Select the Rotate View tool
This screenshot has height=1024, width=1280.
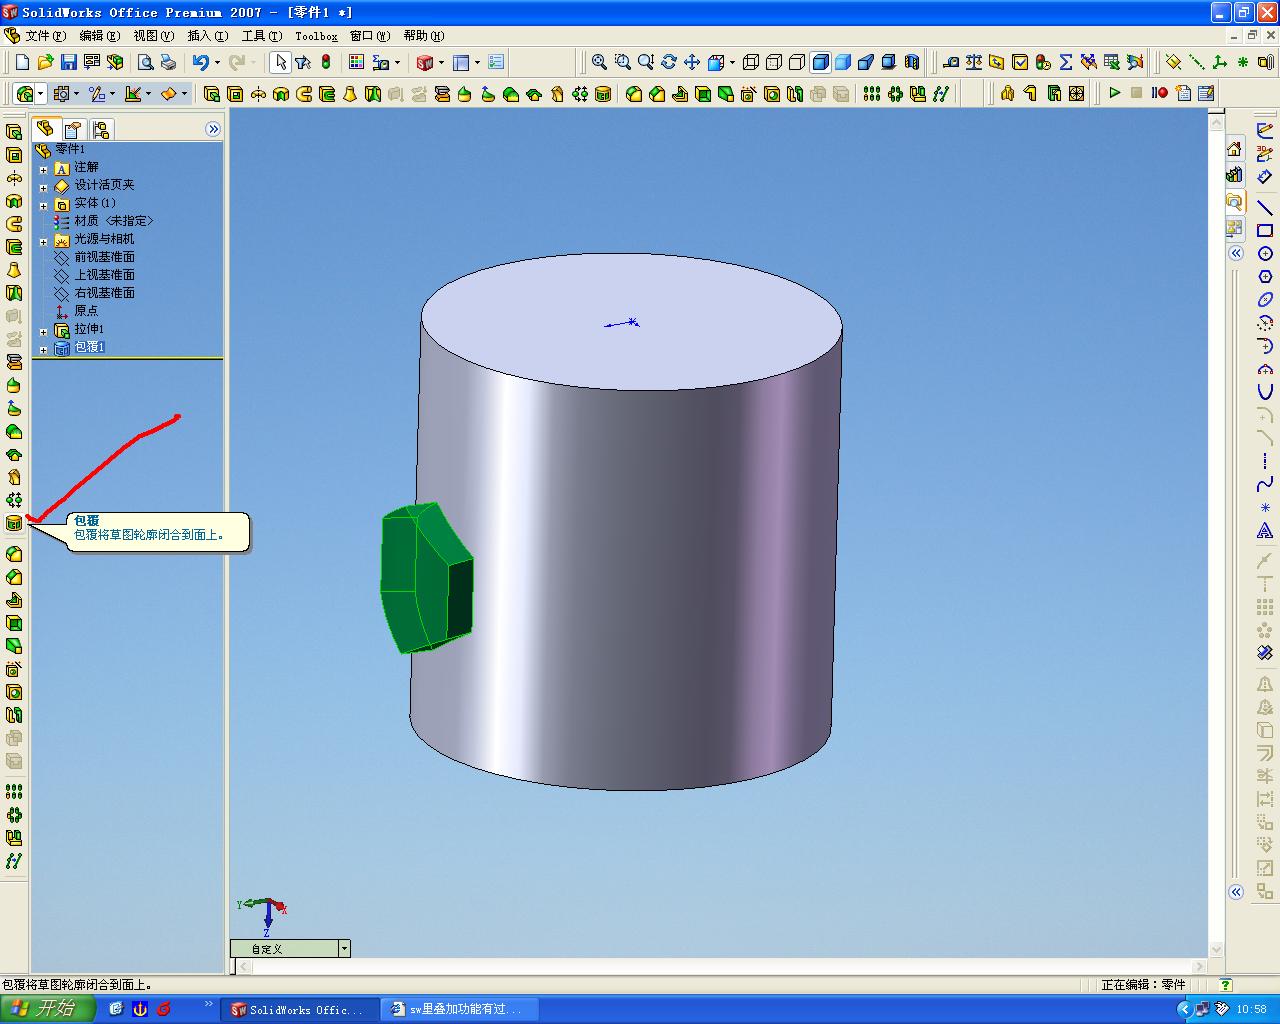click(668, 62)
